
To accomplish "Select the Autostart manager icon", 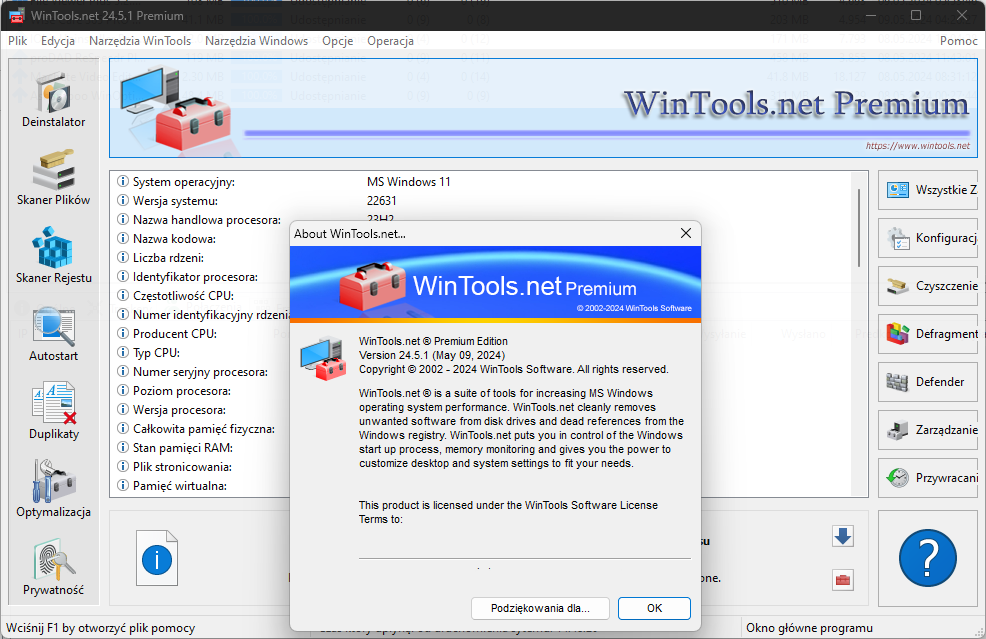I will tap(53, 334).
